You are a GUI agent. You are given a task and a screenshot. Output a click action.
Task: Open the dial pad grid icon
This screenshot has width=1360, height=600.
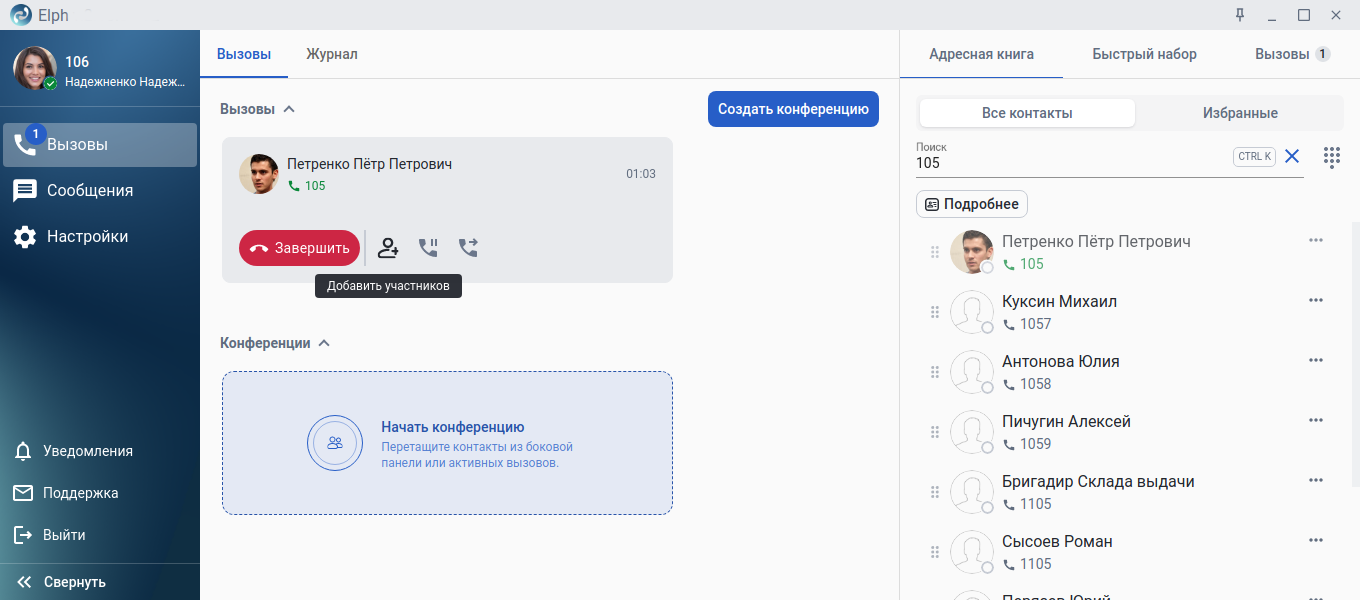(1332, 157)
